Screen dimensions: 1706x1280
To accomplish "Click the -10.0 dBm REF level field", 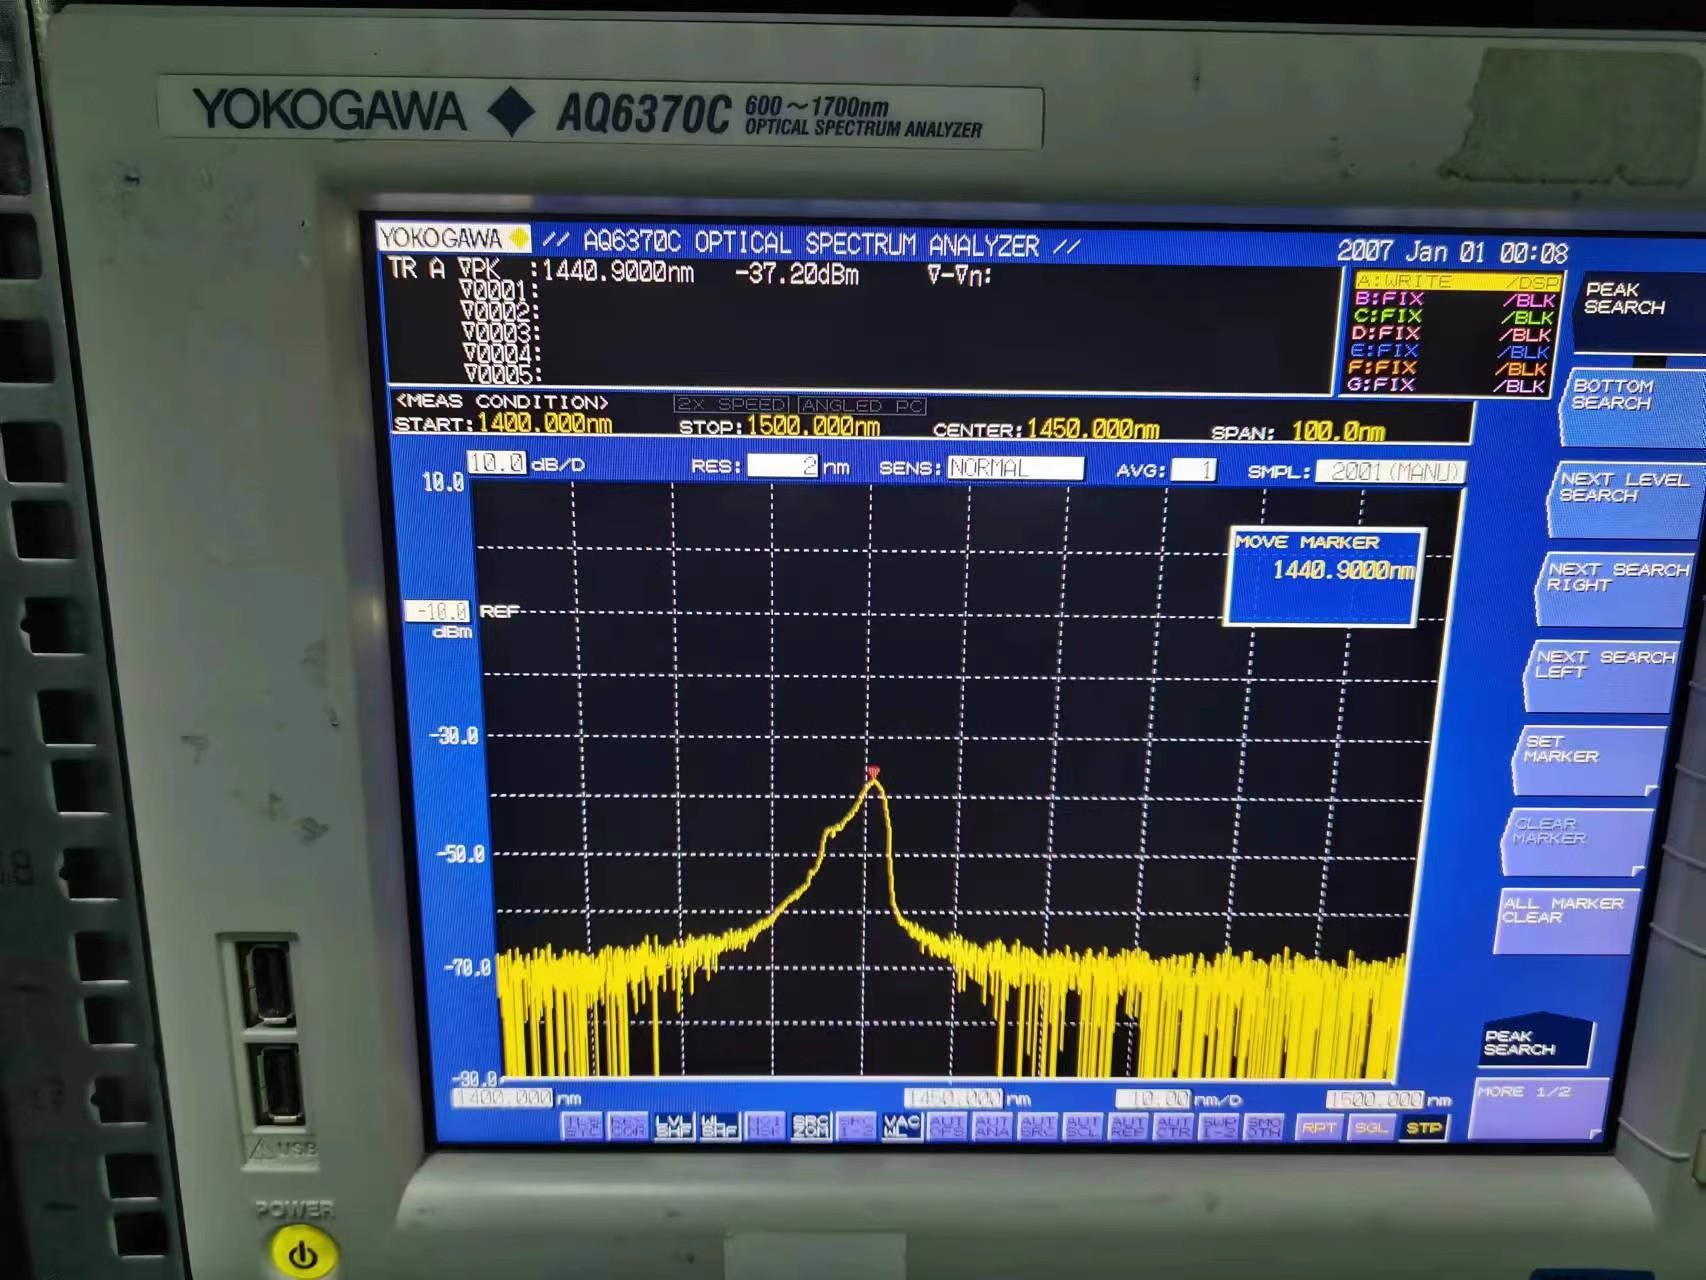I will [x=438, y=611].
